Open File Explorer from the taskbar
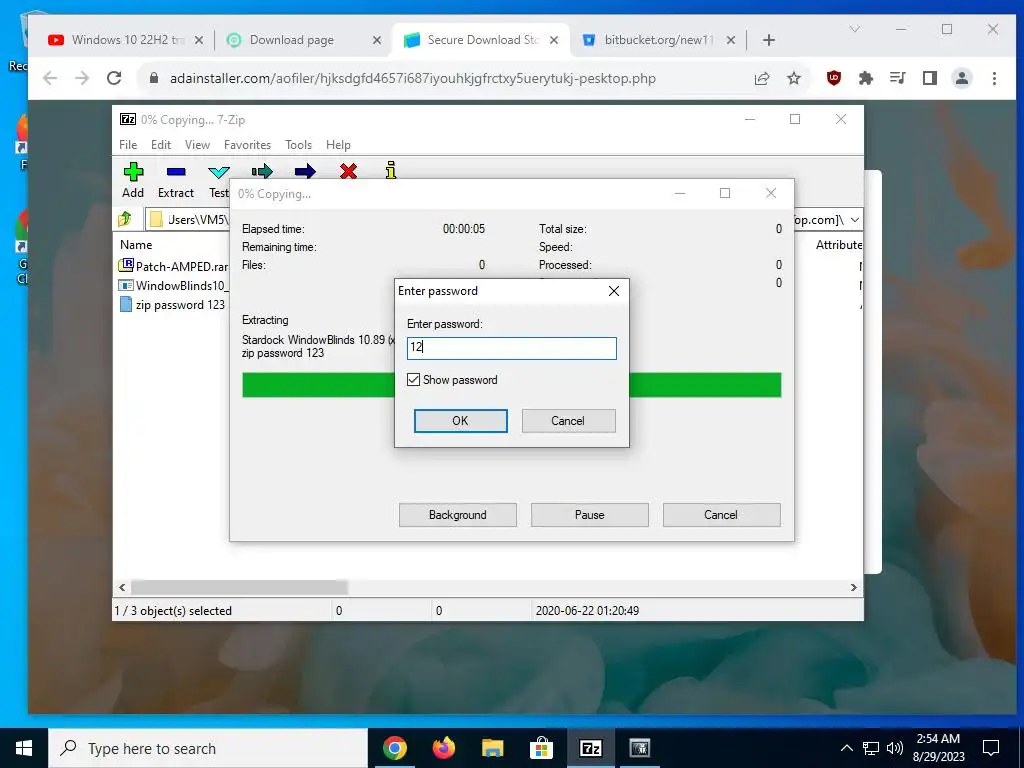Screen dimensions: 1024x768 coord(493,748)
